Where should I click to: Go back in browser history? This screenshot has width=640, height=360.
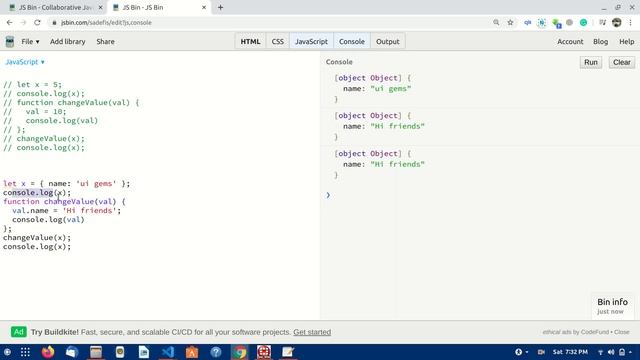tap(9, 22)
